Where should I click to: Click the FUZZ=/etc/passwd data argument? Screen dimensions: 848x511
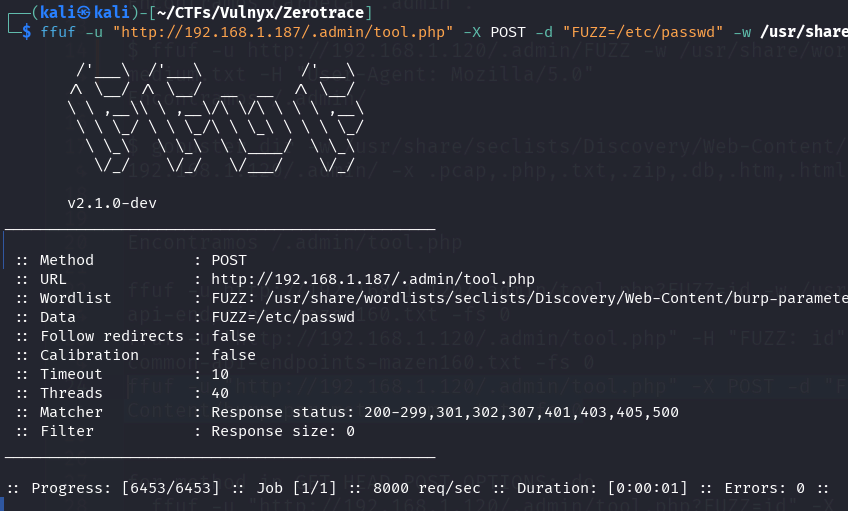[x=643, y=32]
